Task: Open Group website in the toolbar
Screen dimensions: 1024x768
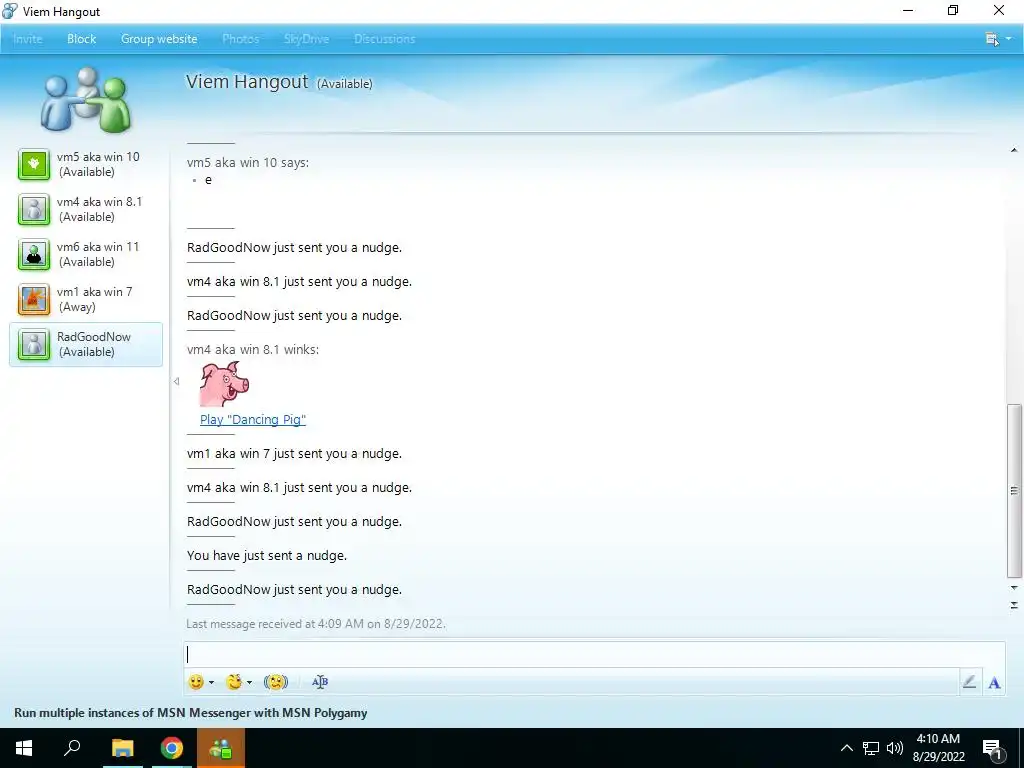Action: tap(159, 39)
